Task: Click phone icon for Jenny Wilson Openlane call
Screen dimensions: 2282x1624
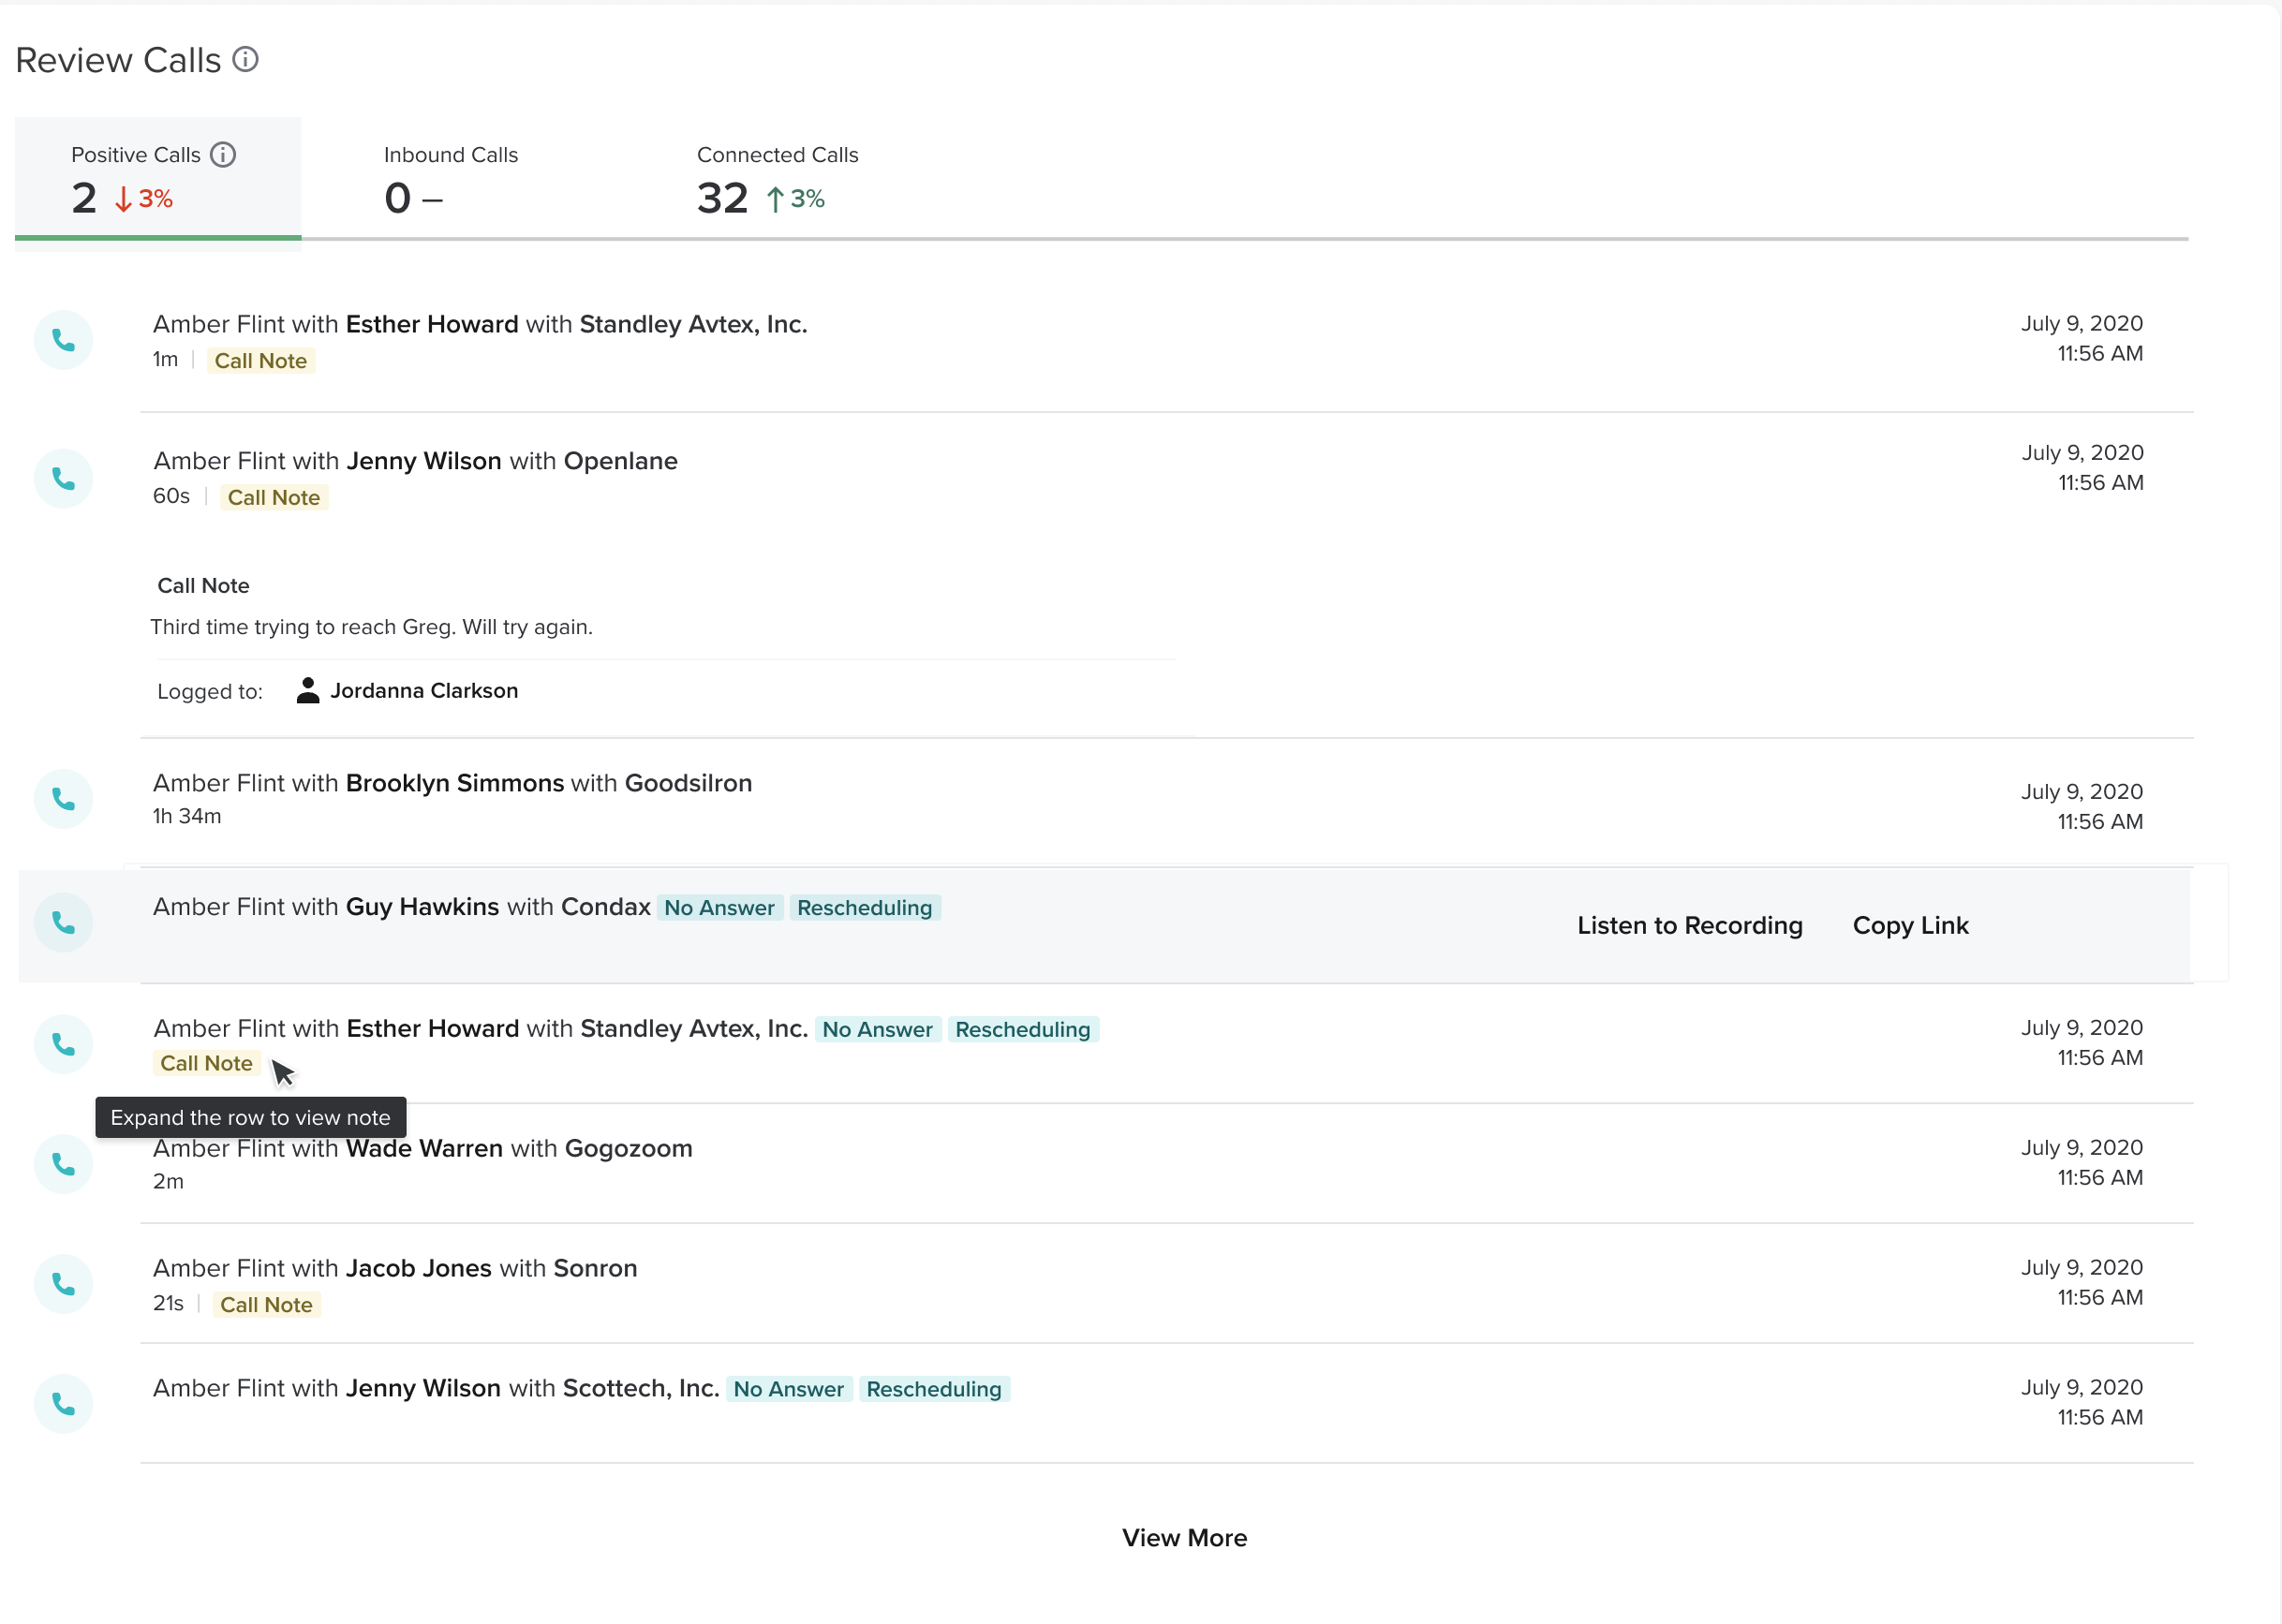Action: 63,479
